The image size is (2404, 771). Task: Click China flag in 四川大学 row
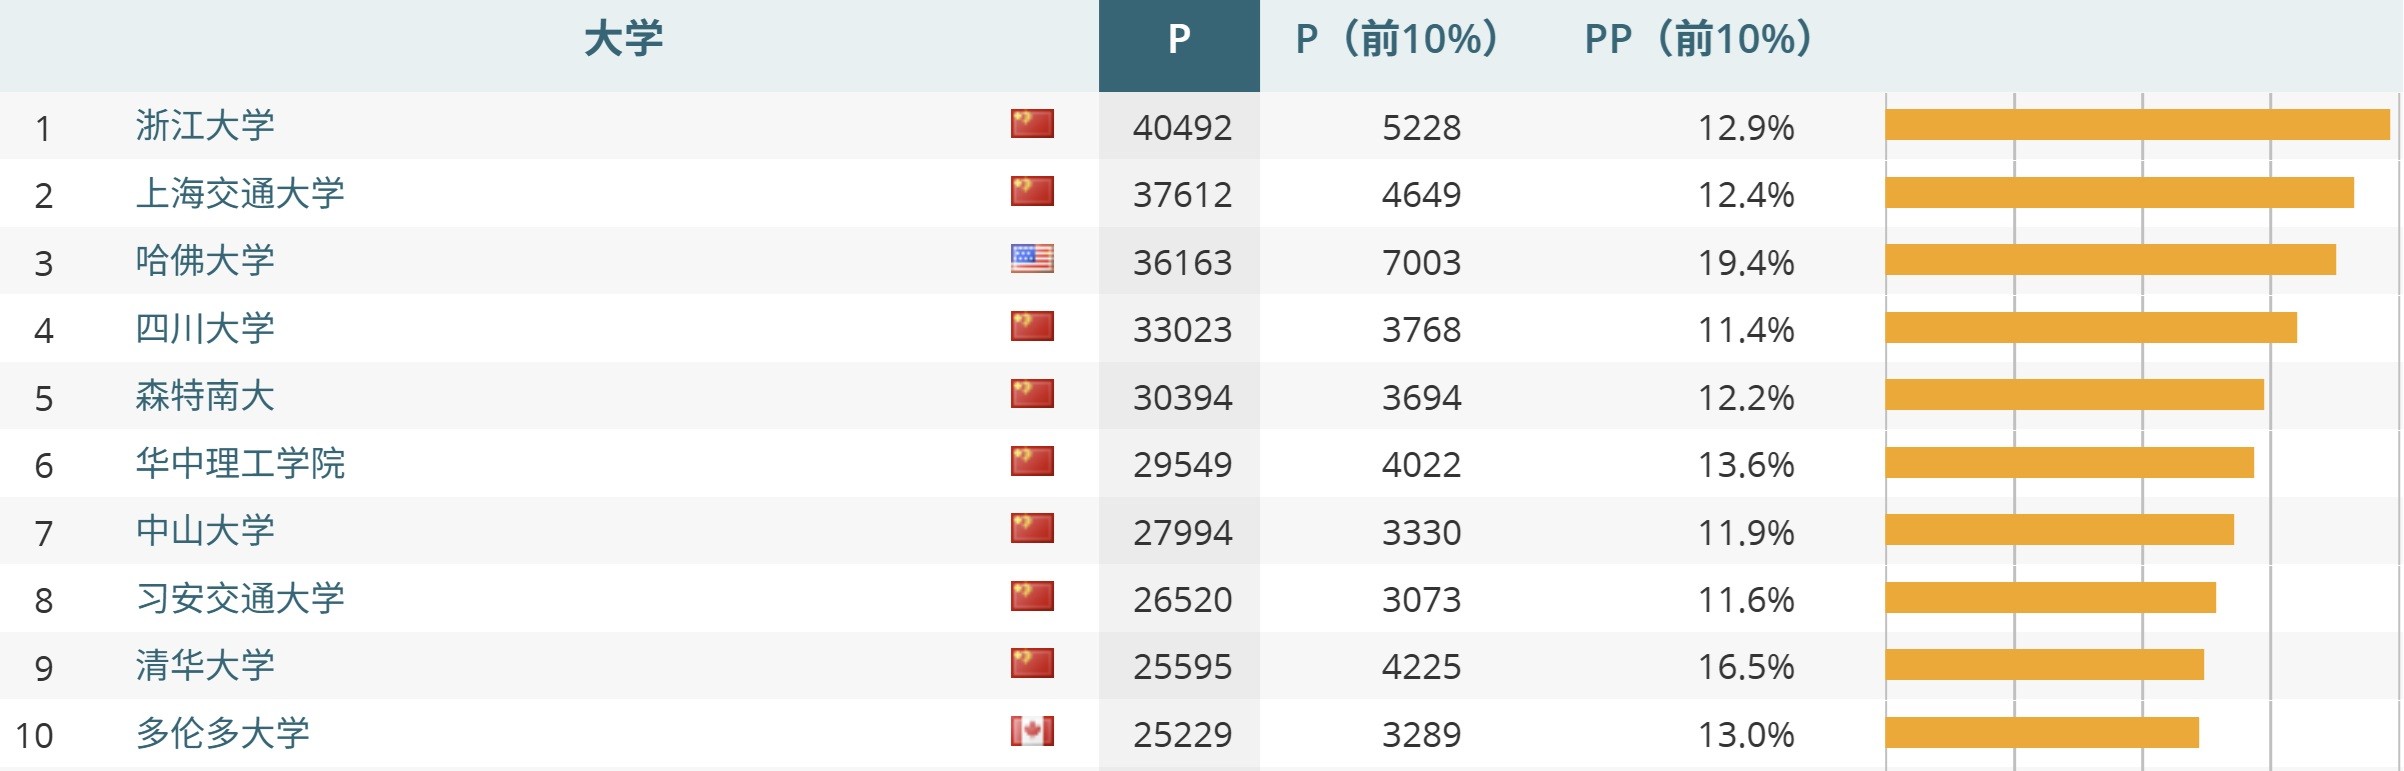point(1032,326)
